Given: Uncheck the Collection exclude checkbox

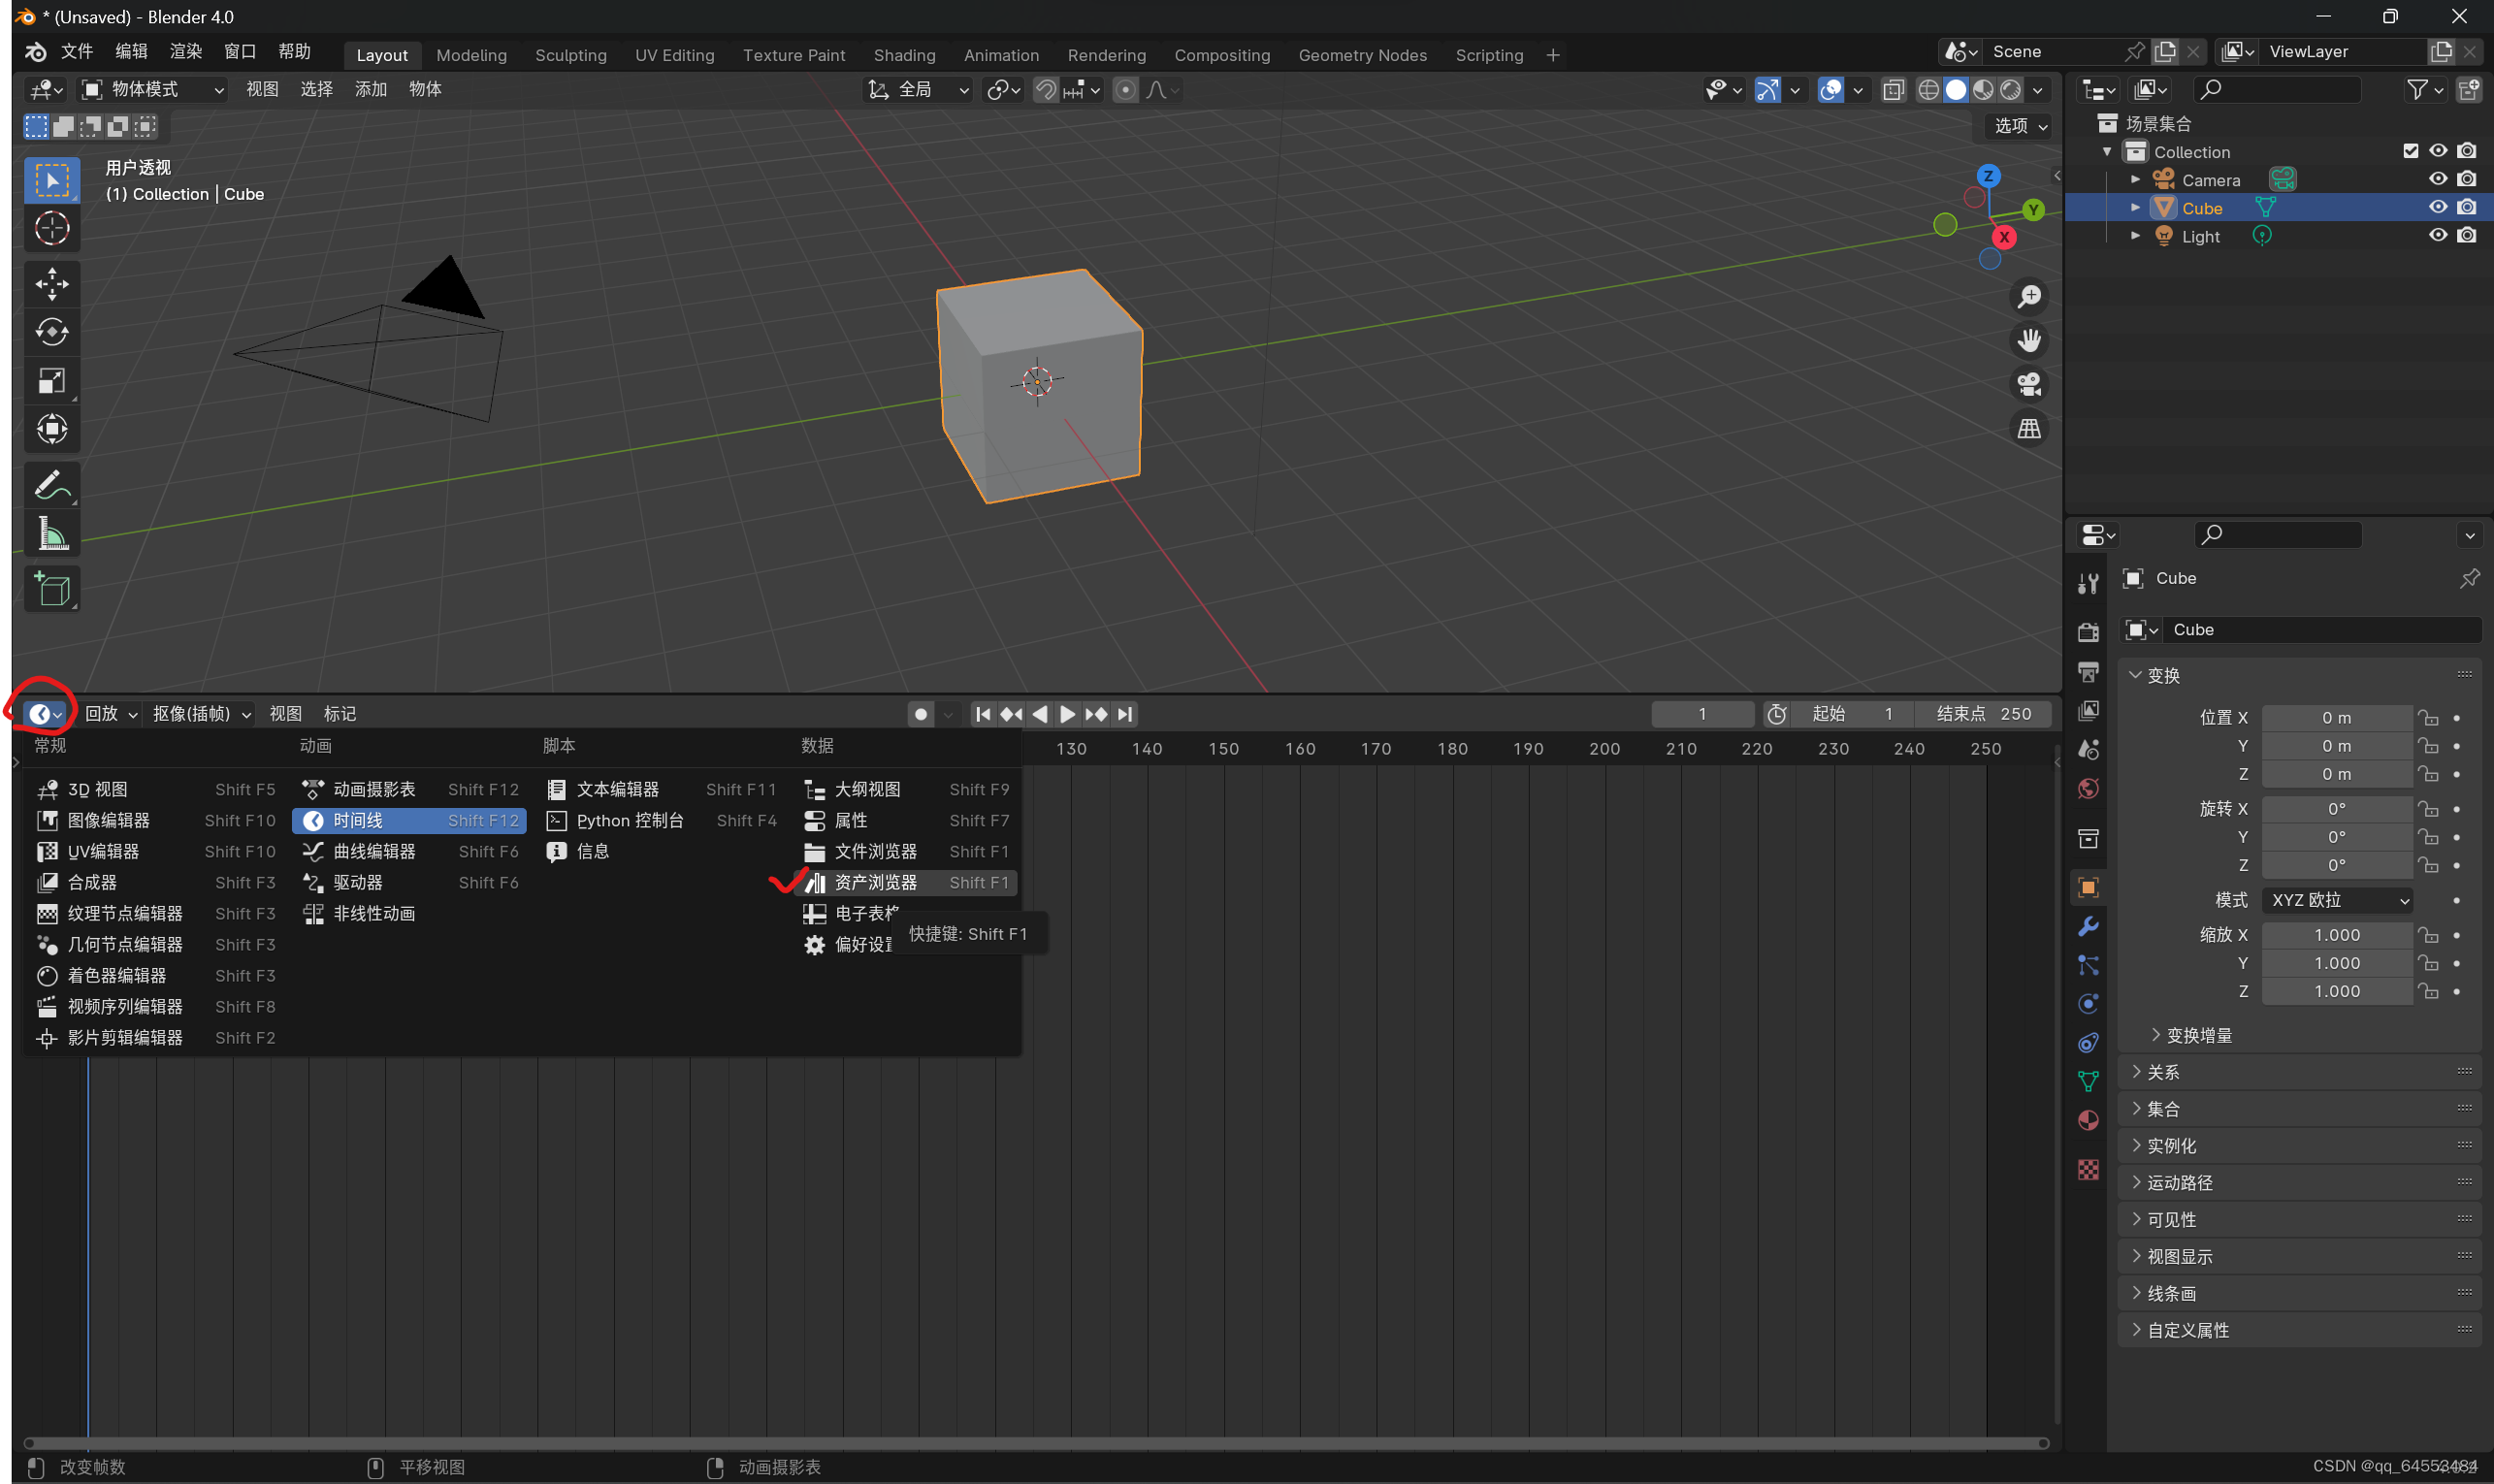Looking at the screenshot, I should pos(2410,151).
